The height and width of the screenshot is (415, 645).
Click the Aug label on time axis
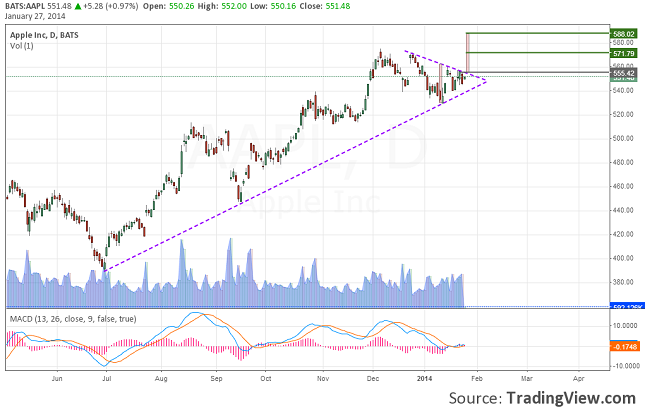[161, 378]
